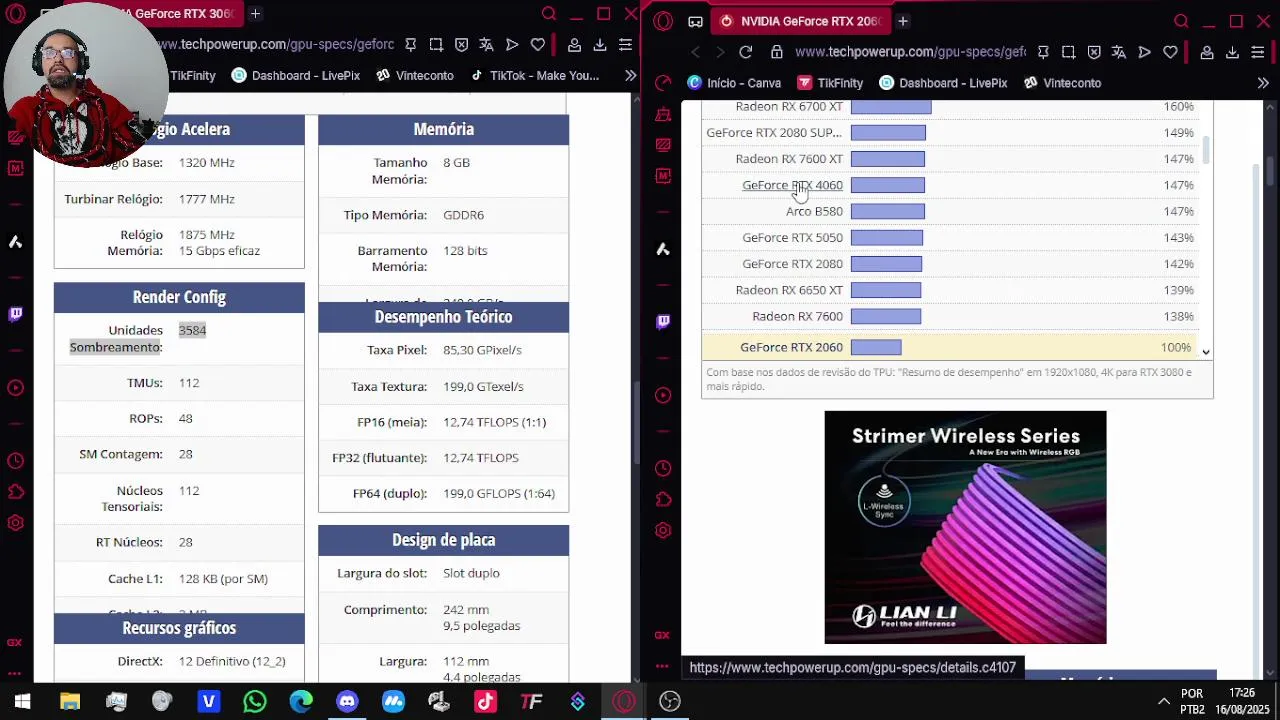Open downloads in the right window toolbar
The height and width of the screenshot is (720, 1280).
pyautogui.click(x=1232, y=52)
